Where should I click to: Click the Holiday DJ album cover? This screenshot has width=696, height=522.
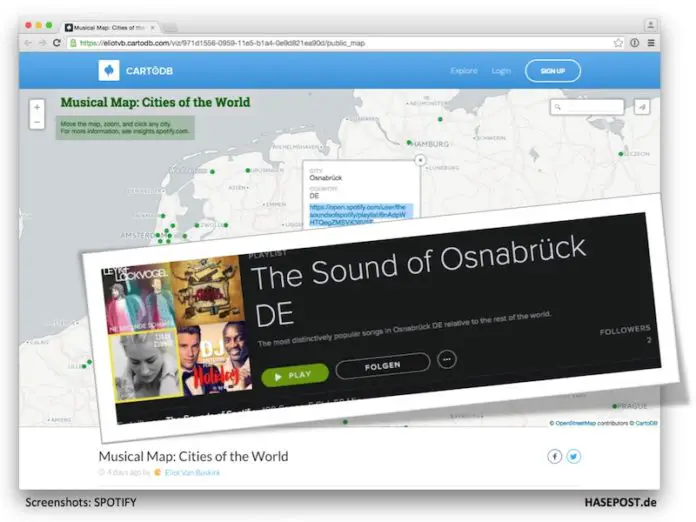214,358
